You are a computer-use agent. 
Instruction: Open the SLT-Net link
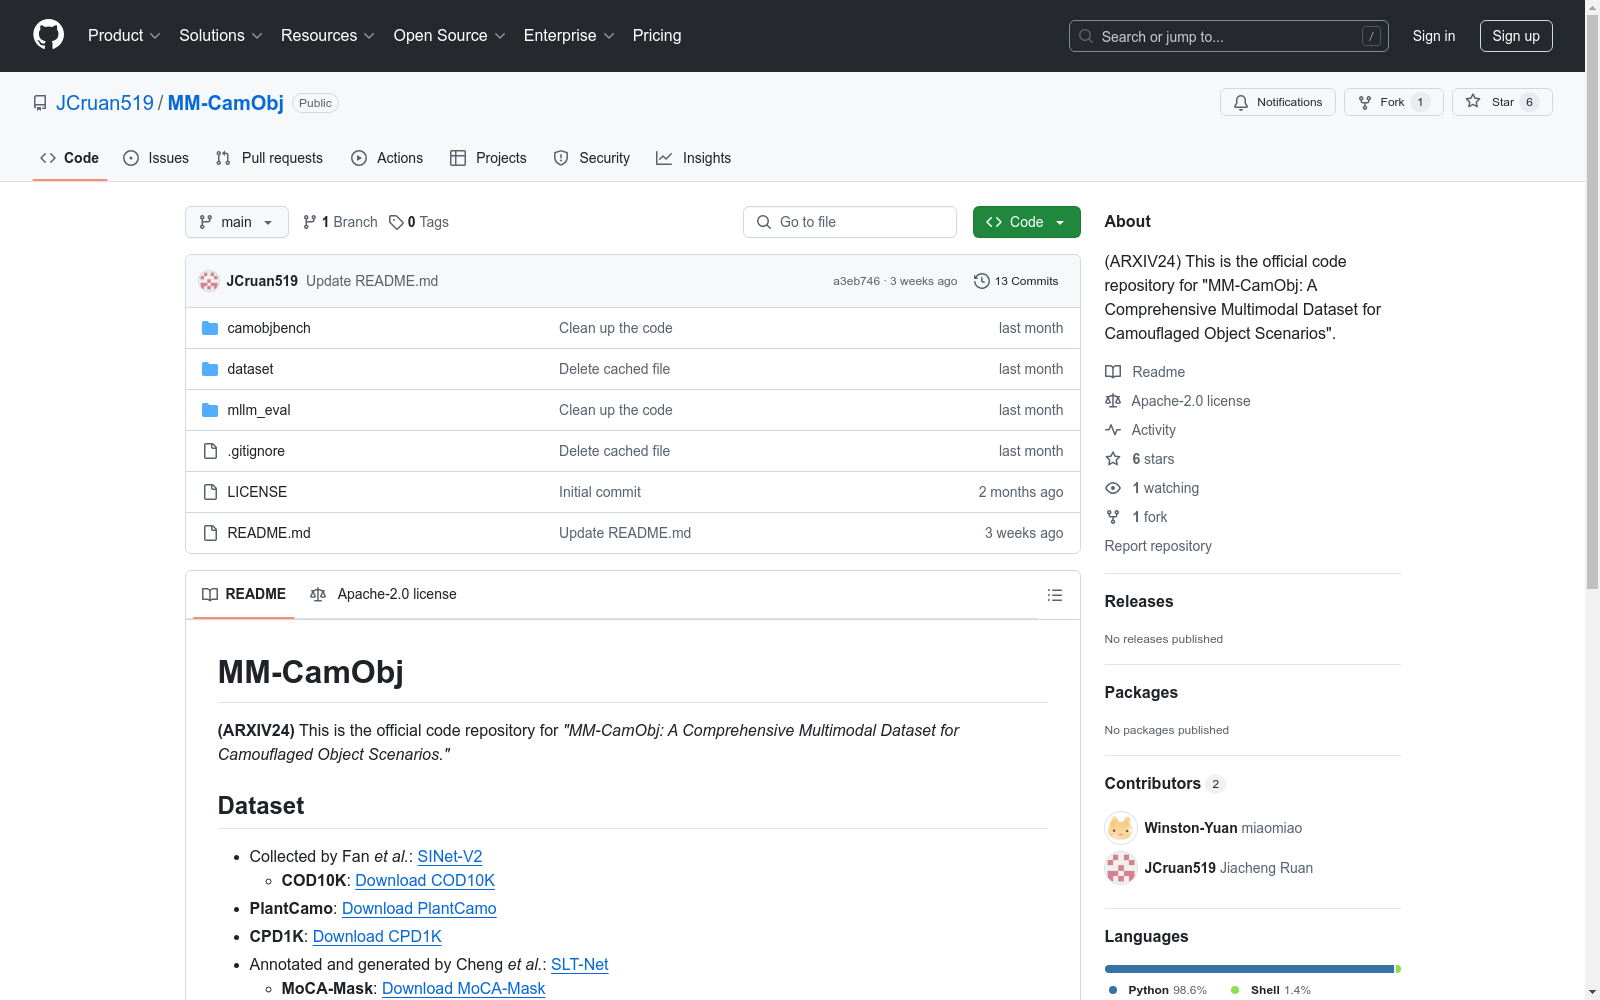click(x=580, y=964)
